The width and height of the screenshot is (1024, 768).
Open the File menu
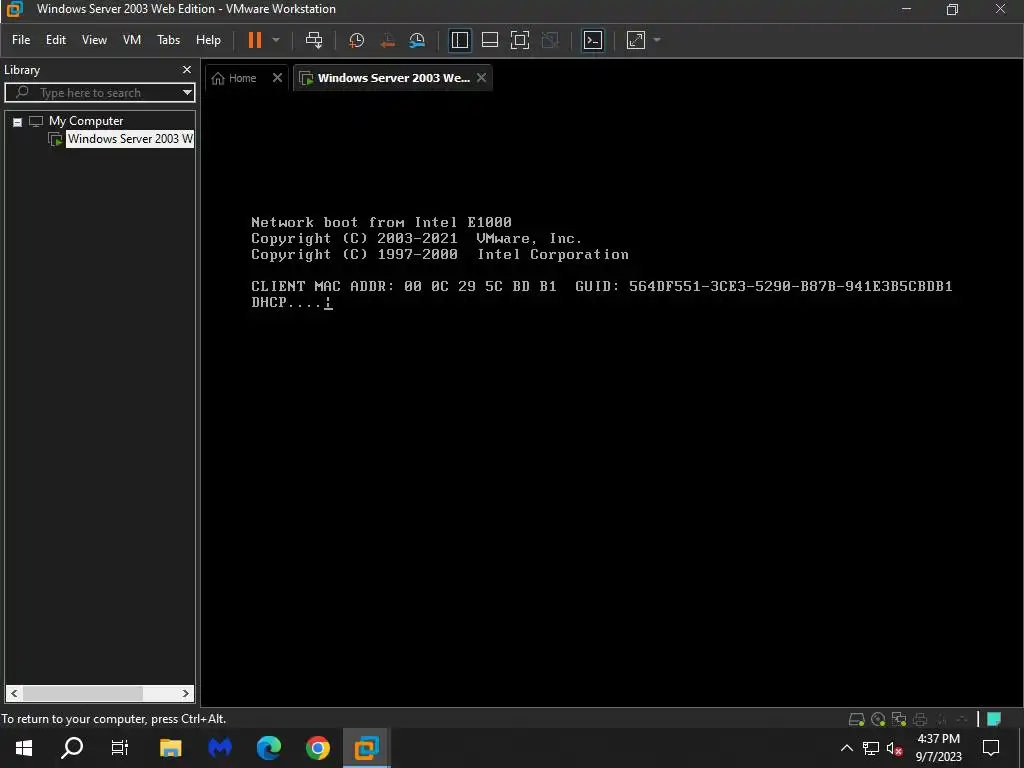point(21,40)
